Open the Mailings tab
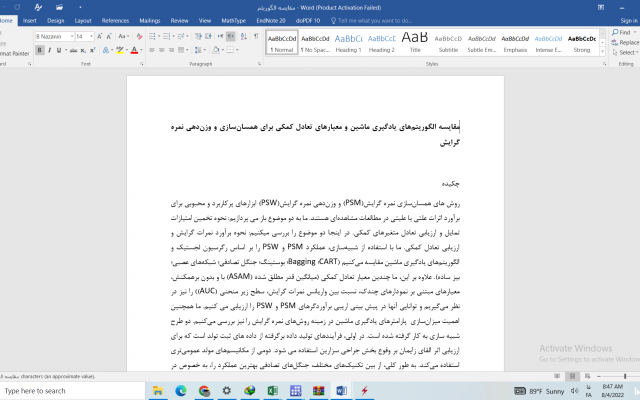 [150, 20]
